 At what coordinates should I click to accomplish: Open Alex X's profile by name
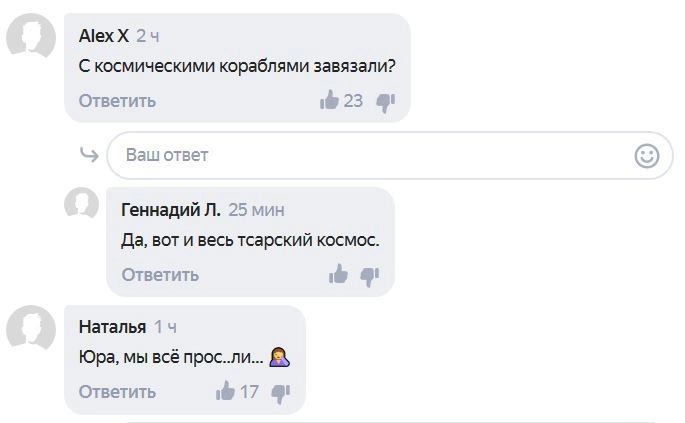[103, 36]
